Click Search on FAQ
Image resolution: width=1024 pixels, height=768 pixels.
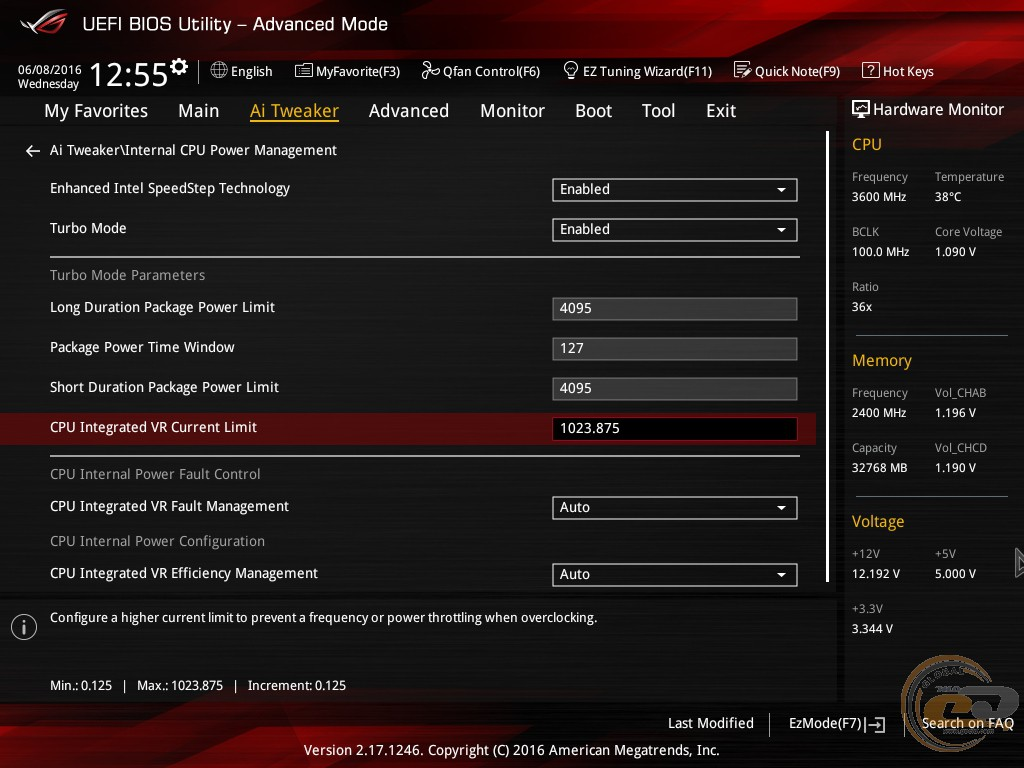click(x=967, y=723)
